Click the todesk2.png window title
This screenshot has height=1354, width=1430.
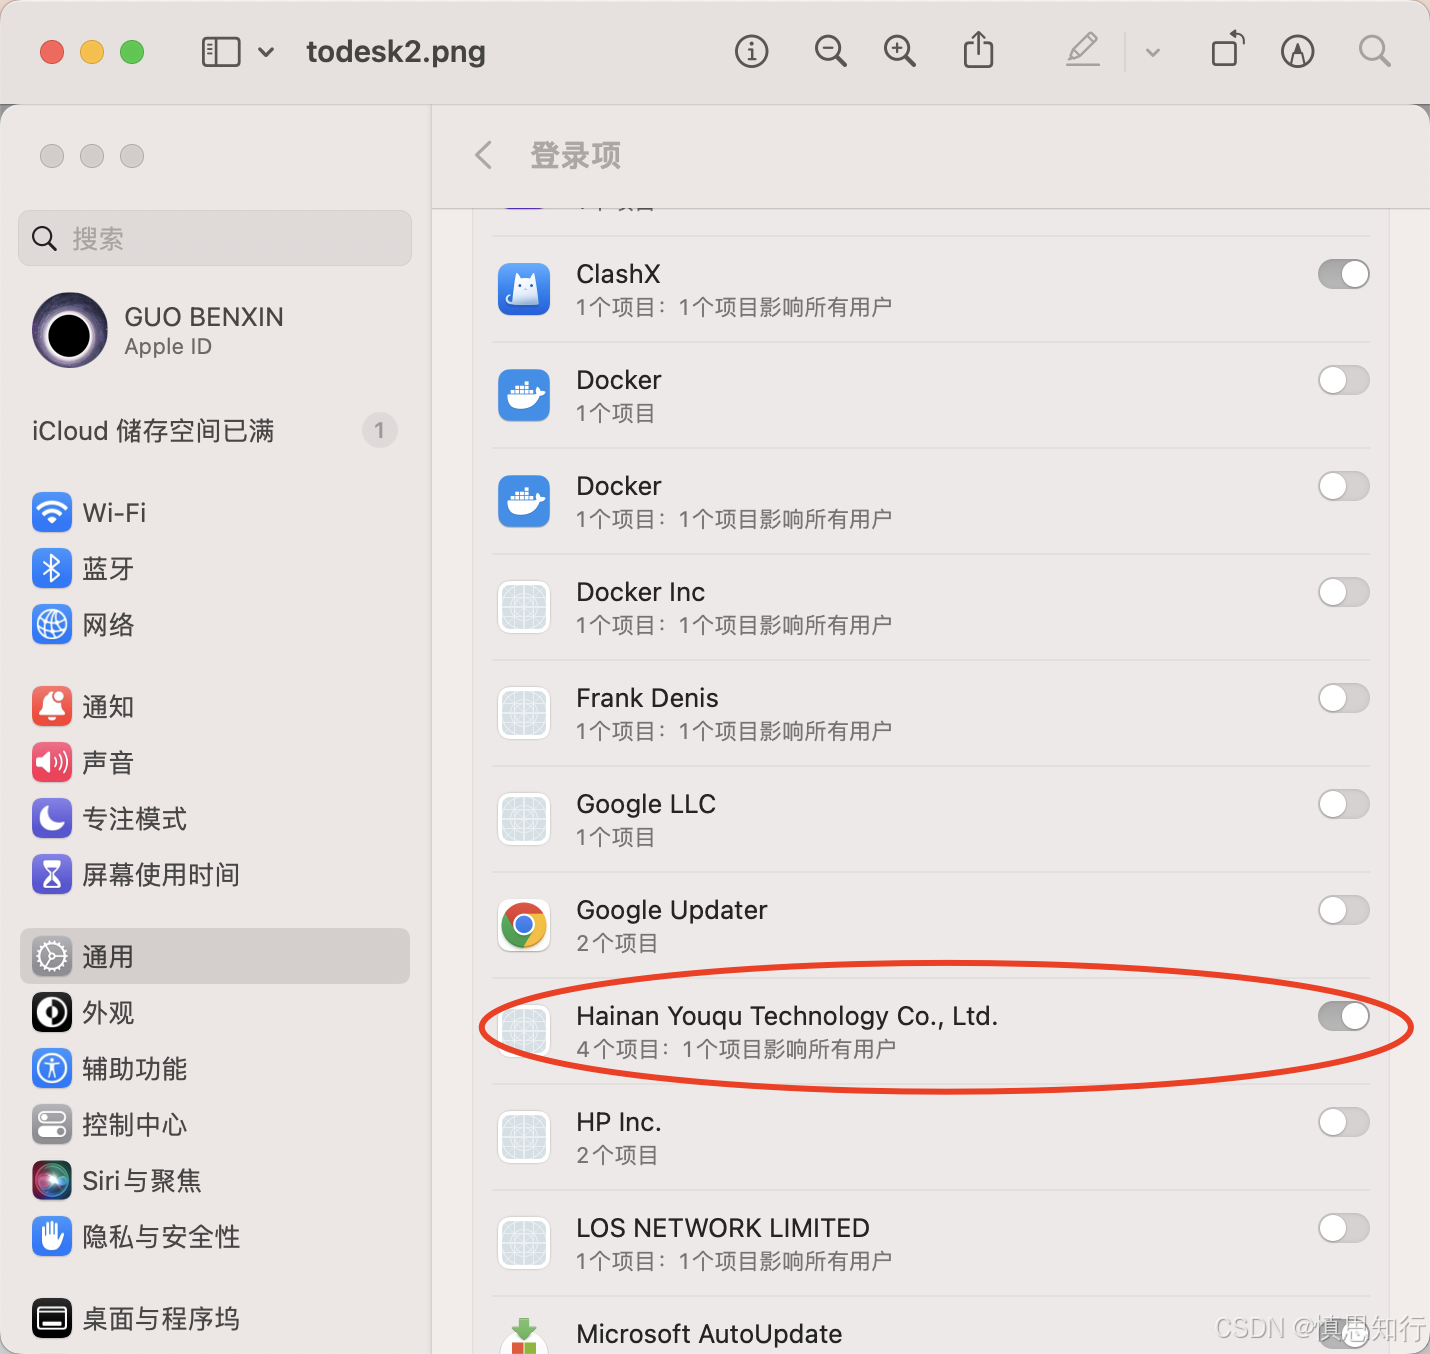[396, 51]
